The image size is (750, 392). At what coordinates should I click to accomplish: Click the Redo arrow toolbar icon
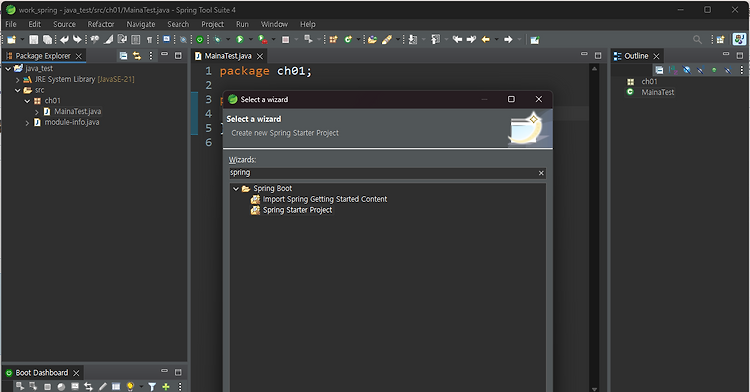coord(77,40)
